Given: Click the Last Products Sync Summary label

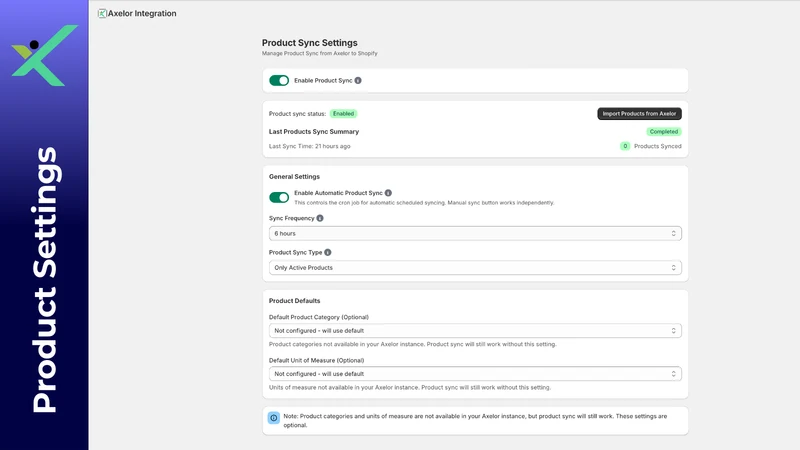Looking at the screenshot, I should (314, 131).
